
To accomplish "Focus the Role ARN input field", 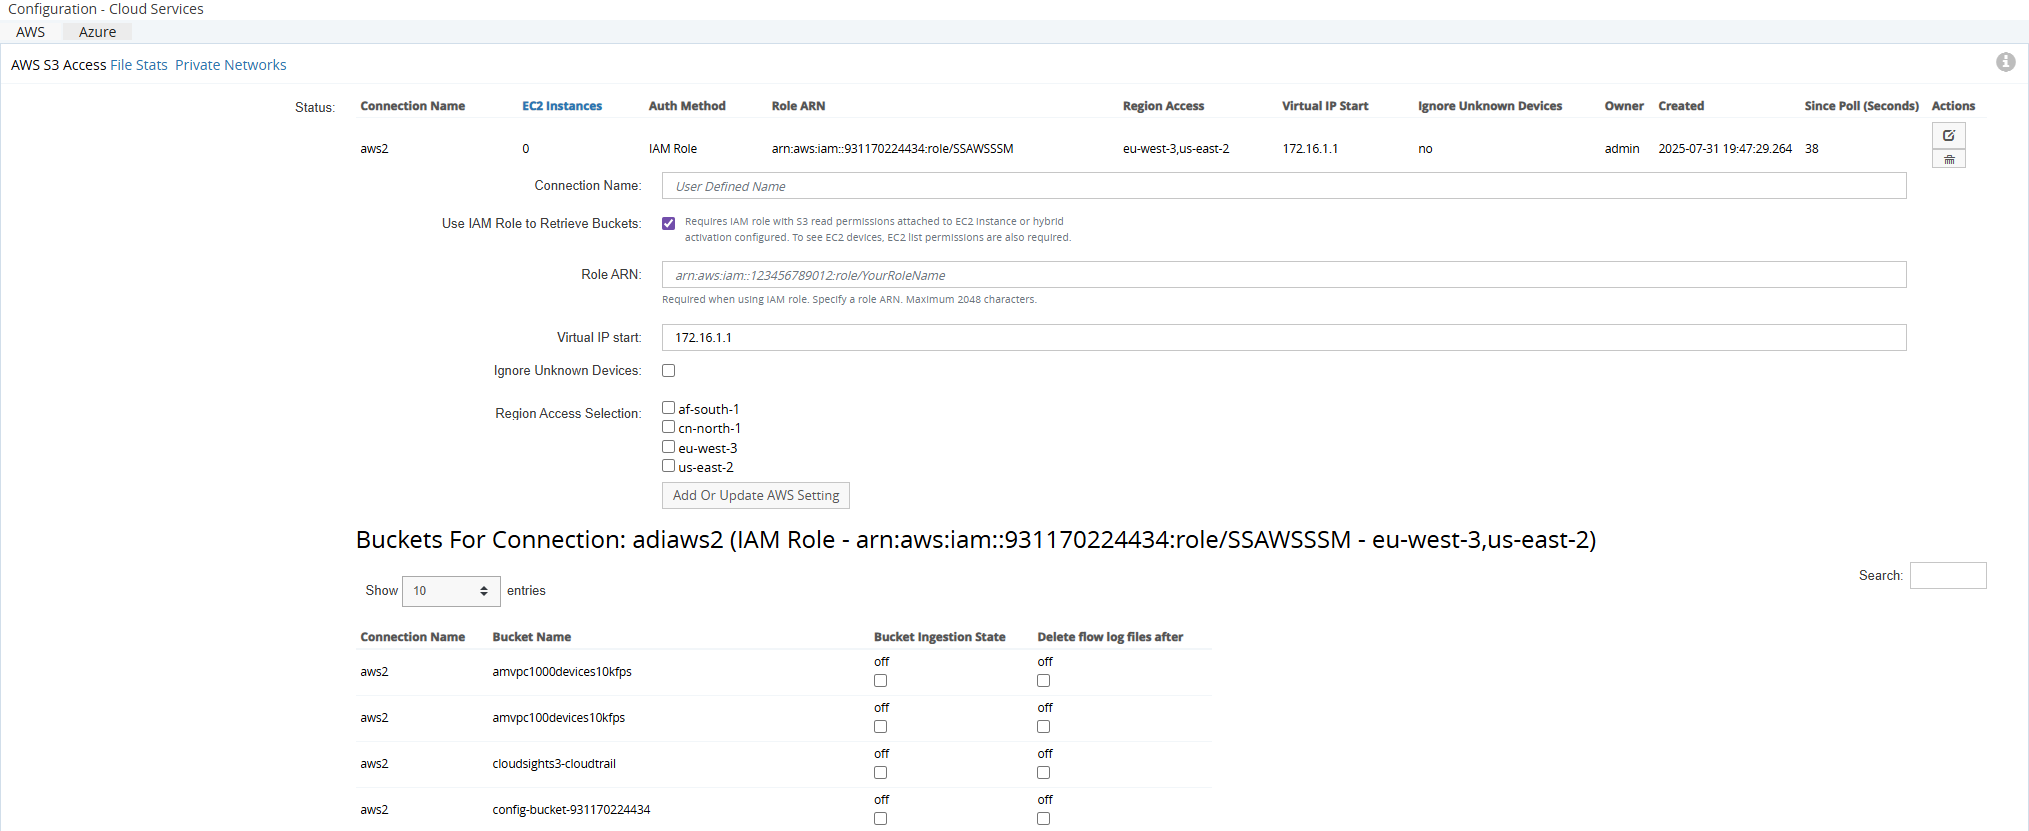I will click(1284, 275).
